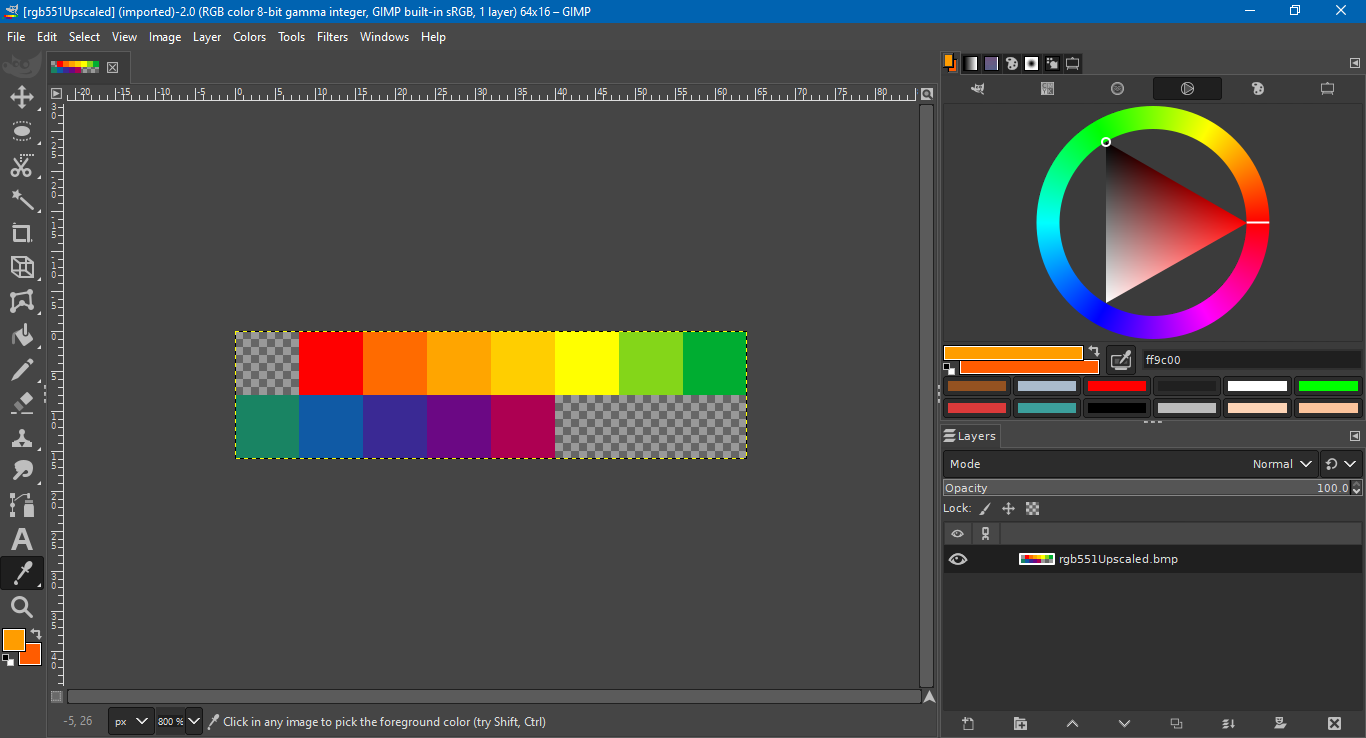Open the Filters menu

(x=332, y=37)
